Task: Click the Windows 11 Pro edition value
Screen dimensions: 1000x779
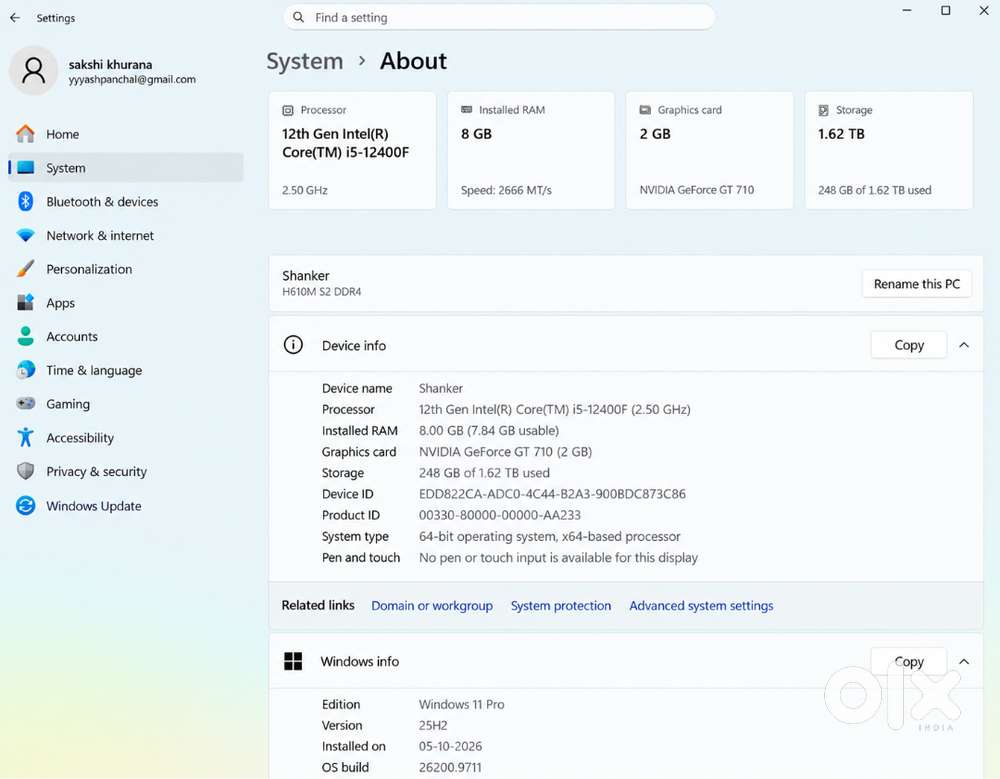Action: tap(461, 704)
